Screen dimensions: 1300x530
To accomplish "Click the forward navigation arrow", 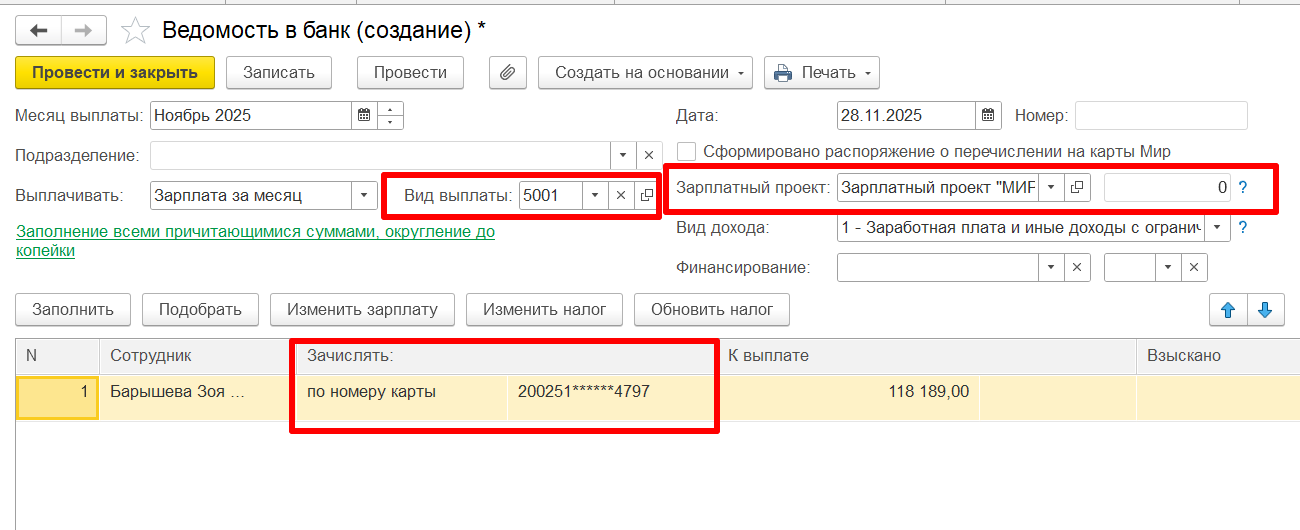I will pyautogui.click(x=84, y=31).
